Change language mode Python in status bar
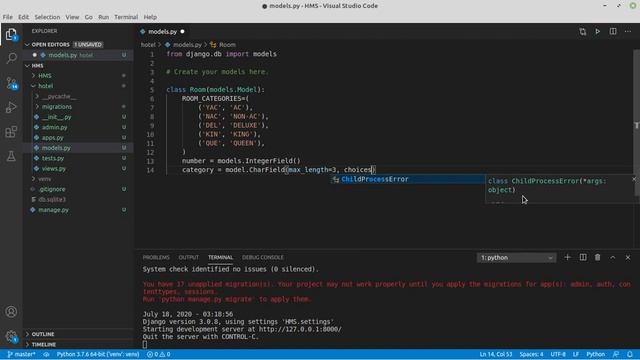 (596, 354)
